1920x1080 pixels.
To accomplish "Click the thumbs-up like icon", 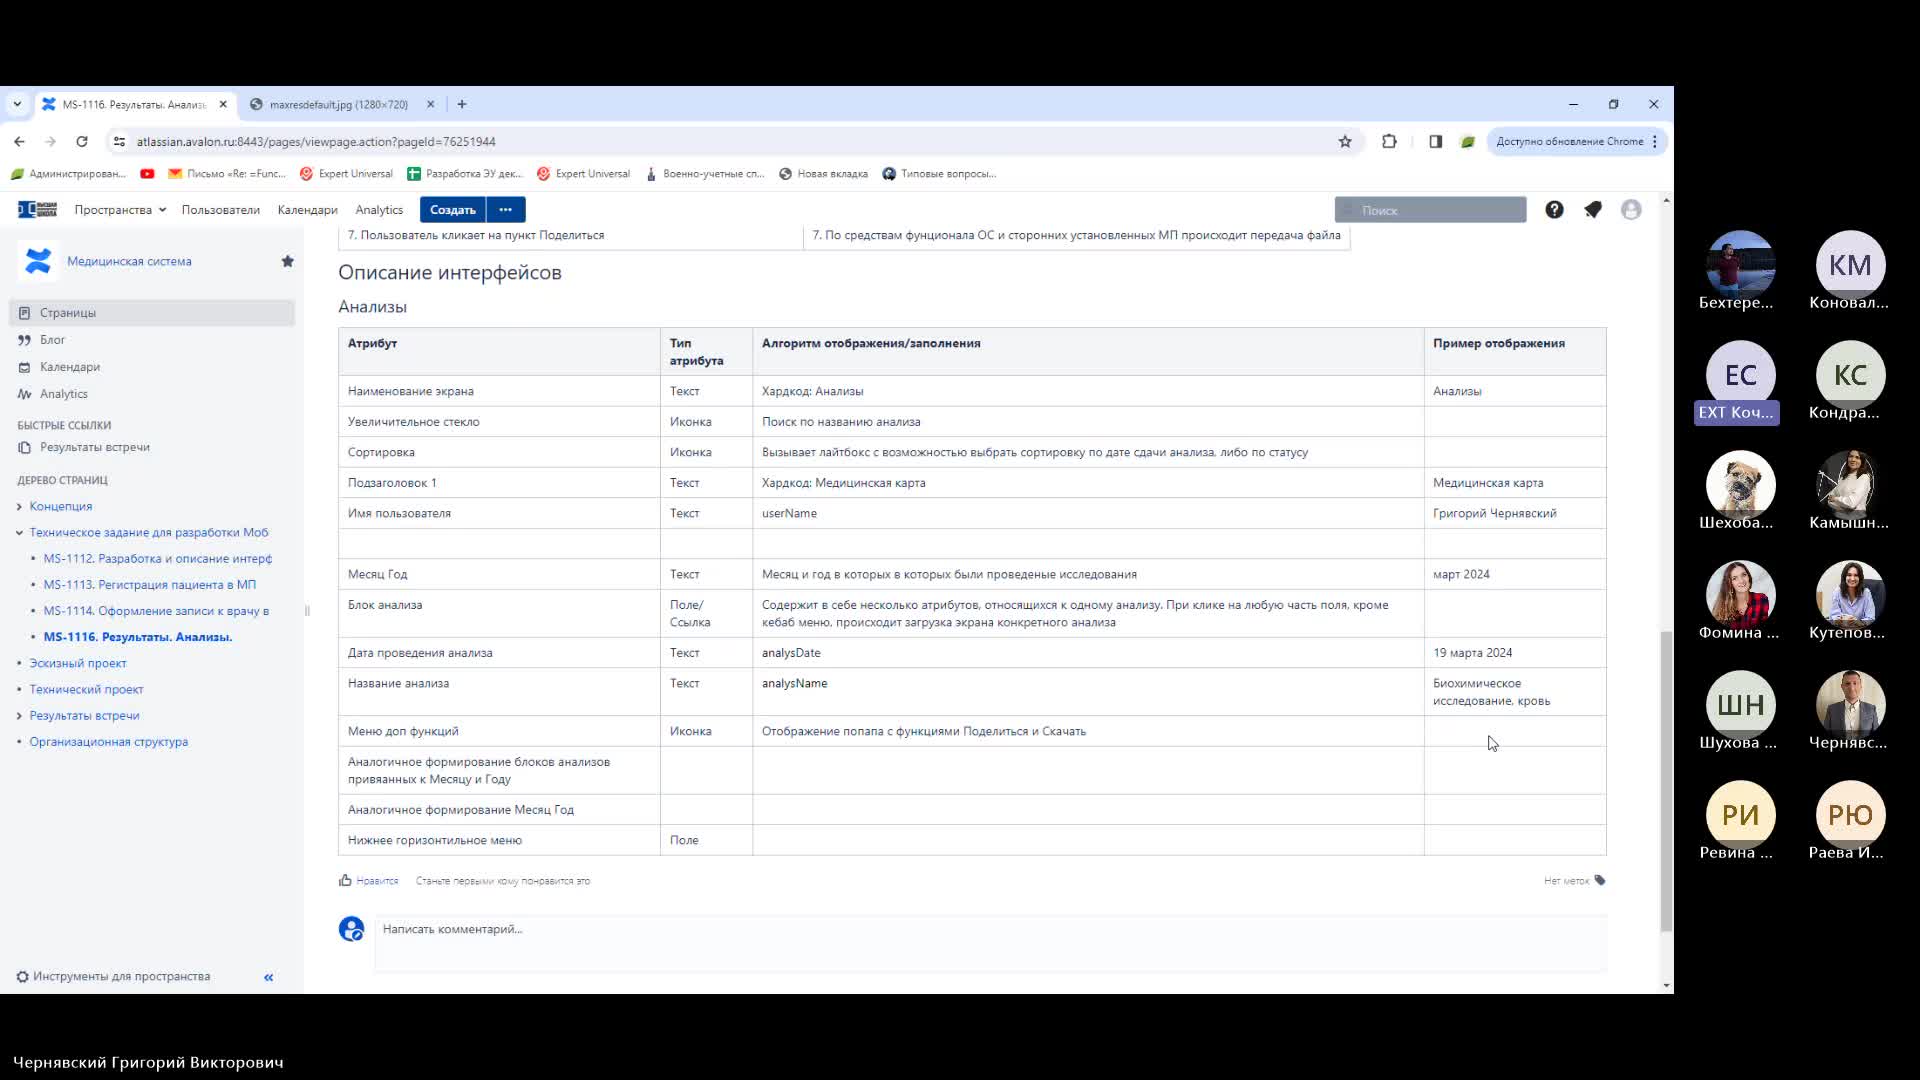I will [345, 880].
